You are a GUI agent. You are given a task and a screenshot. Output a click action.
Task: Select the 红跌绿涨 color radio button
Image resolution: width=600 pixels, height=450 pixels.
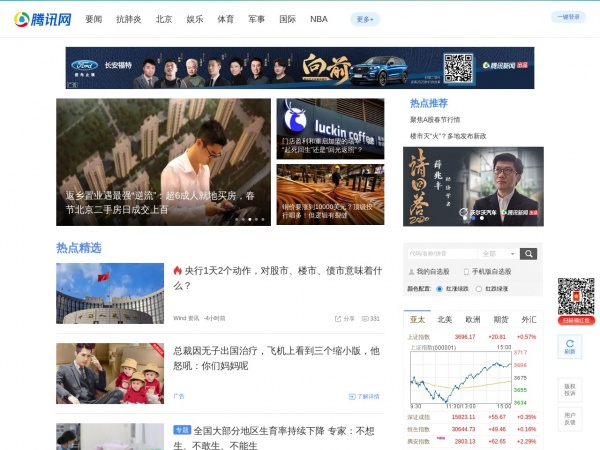pyautogui.click(x=478, y=289)
